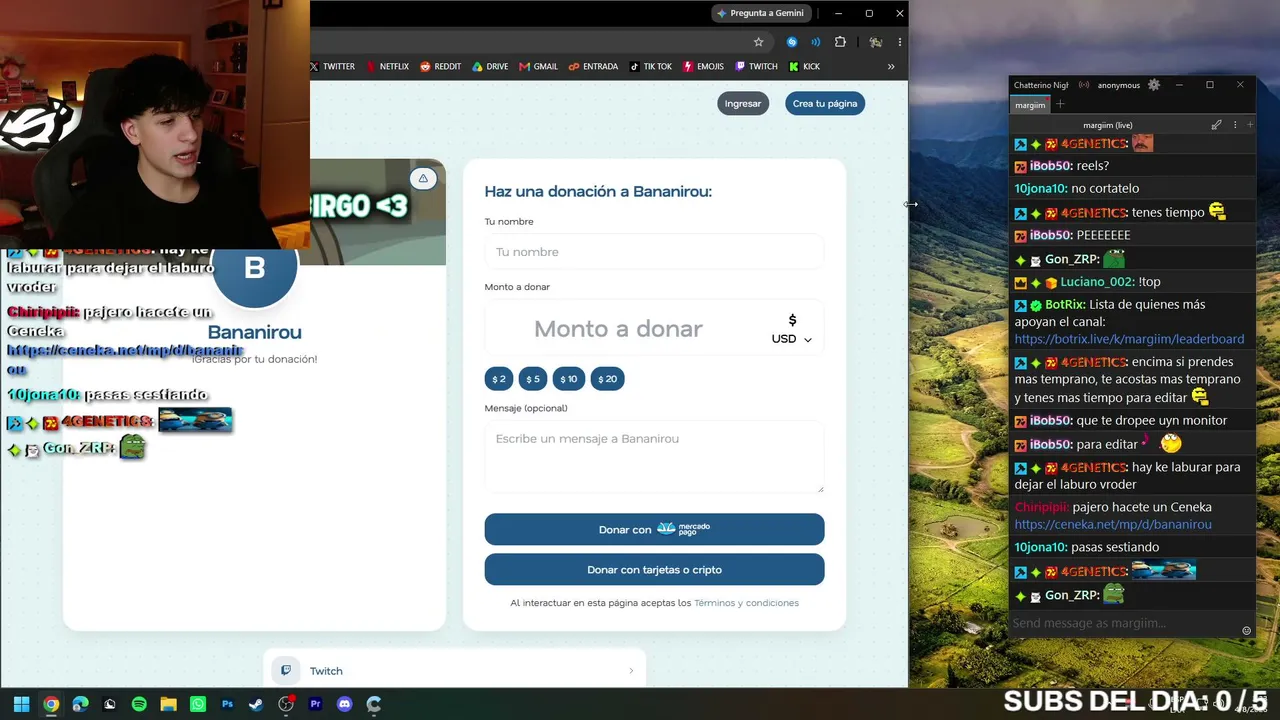Open Chrome's Extensions puzzle icon
The image size is (1280, 720).
tap(840, 42)
